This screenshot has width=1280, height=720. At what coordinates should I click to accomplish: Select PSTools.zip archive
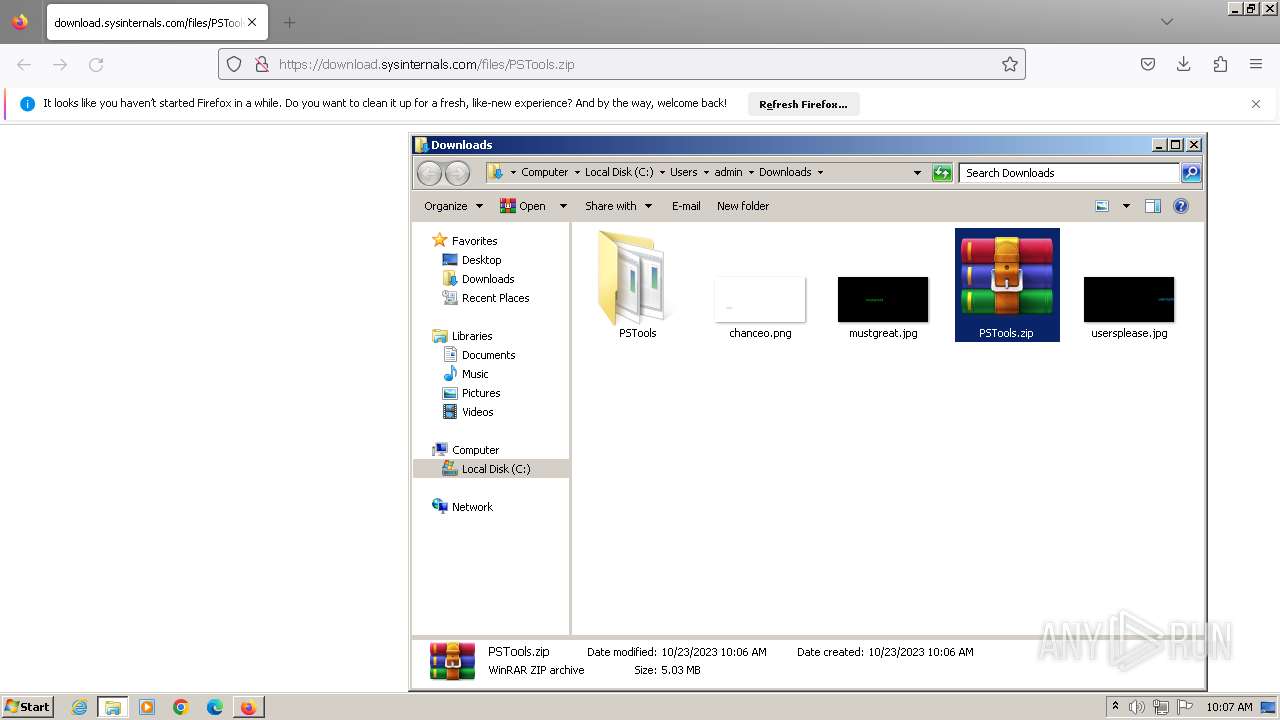tap(1007, 285)
